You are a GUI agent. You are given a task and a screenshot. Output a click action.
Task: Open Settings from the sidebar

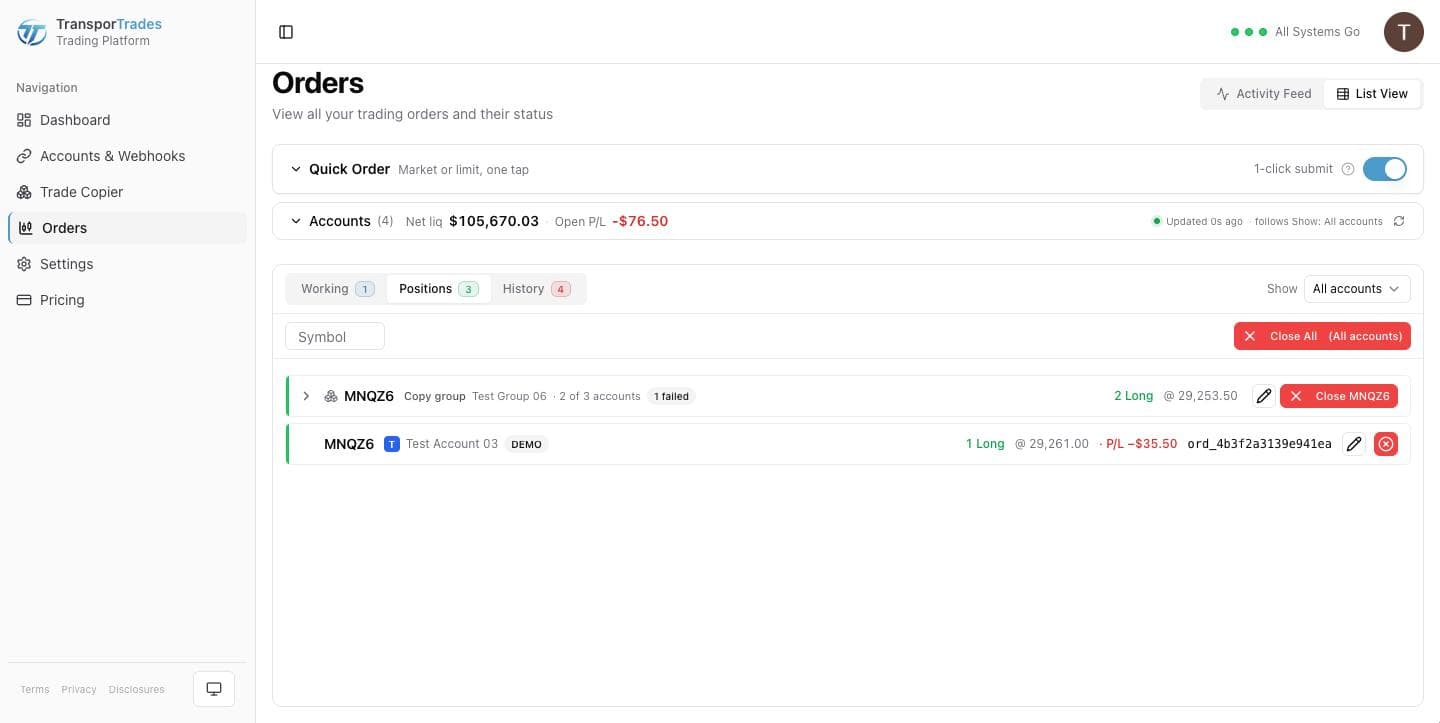tap(127, 264)
